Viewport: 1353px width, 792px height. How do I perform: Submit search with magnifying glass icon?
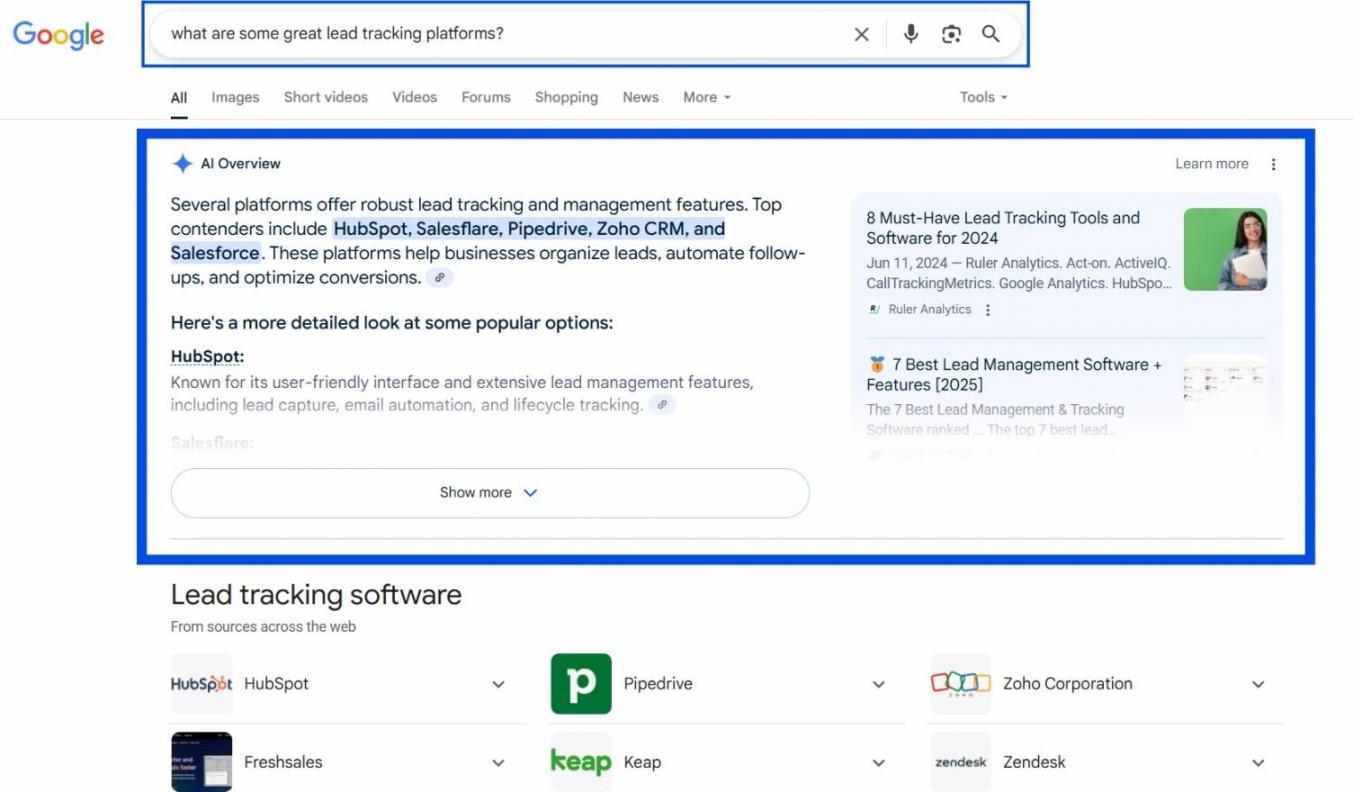[991, 34]
